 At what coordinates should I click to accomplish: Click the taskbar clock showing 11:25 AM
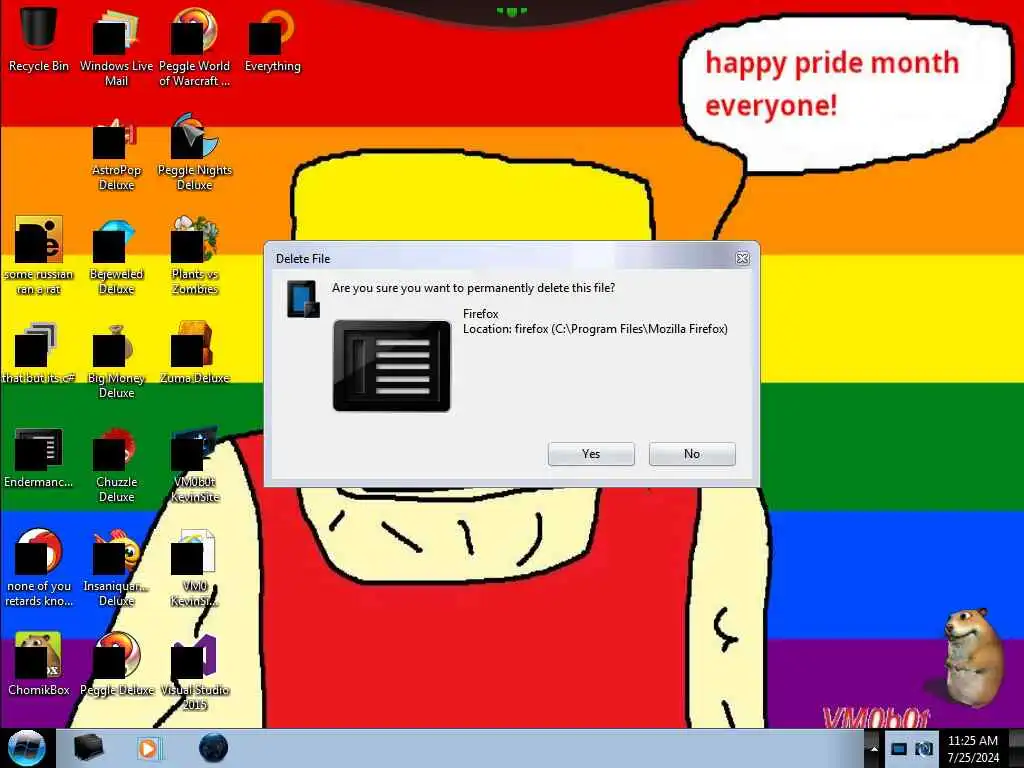pyautogui.click(x=973, y=749)
